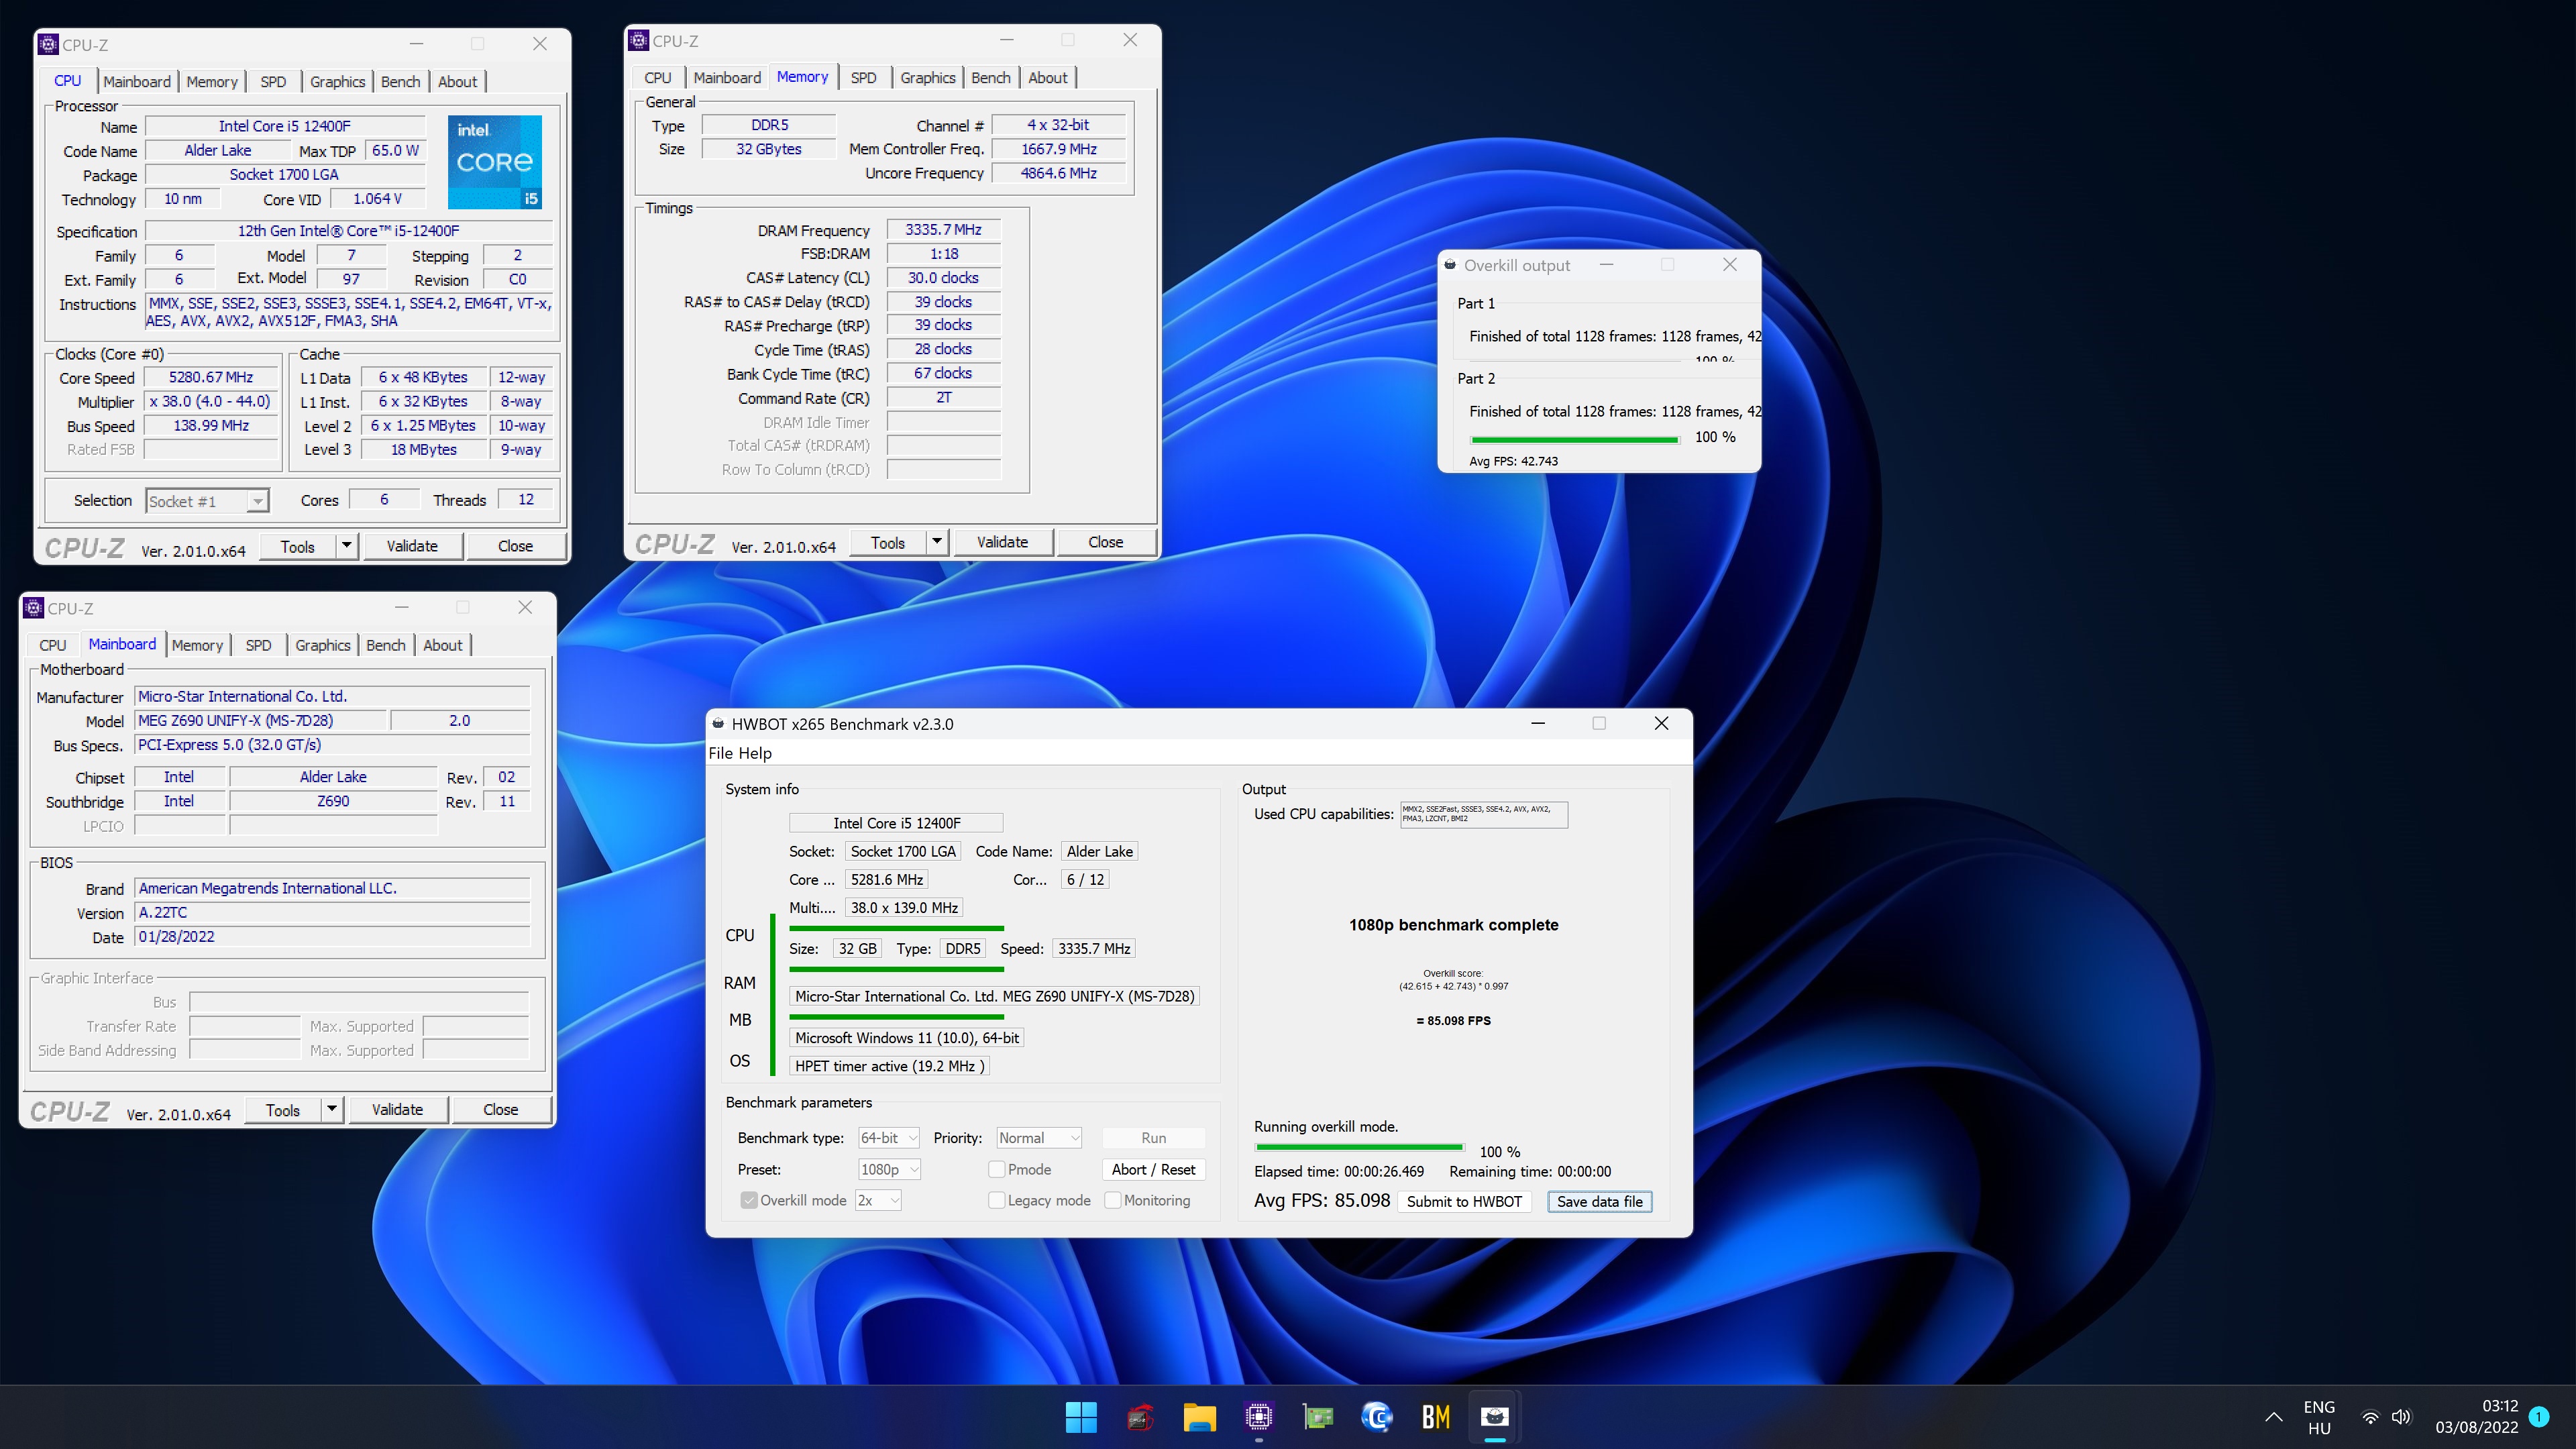
Task: Open BM BenchMate icon in taskbar
Action: pos(1436,1416)
